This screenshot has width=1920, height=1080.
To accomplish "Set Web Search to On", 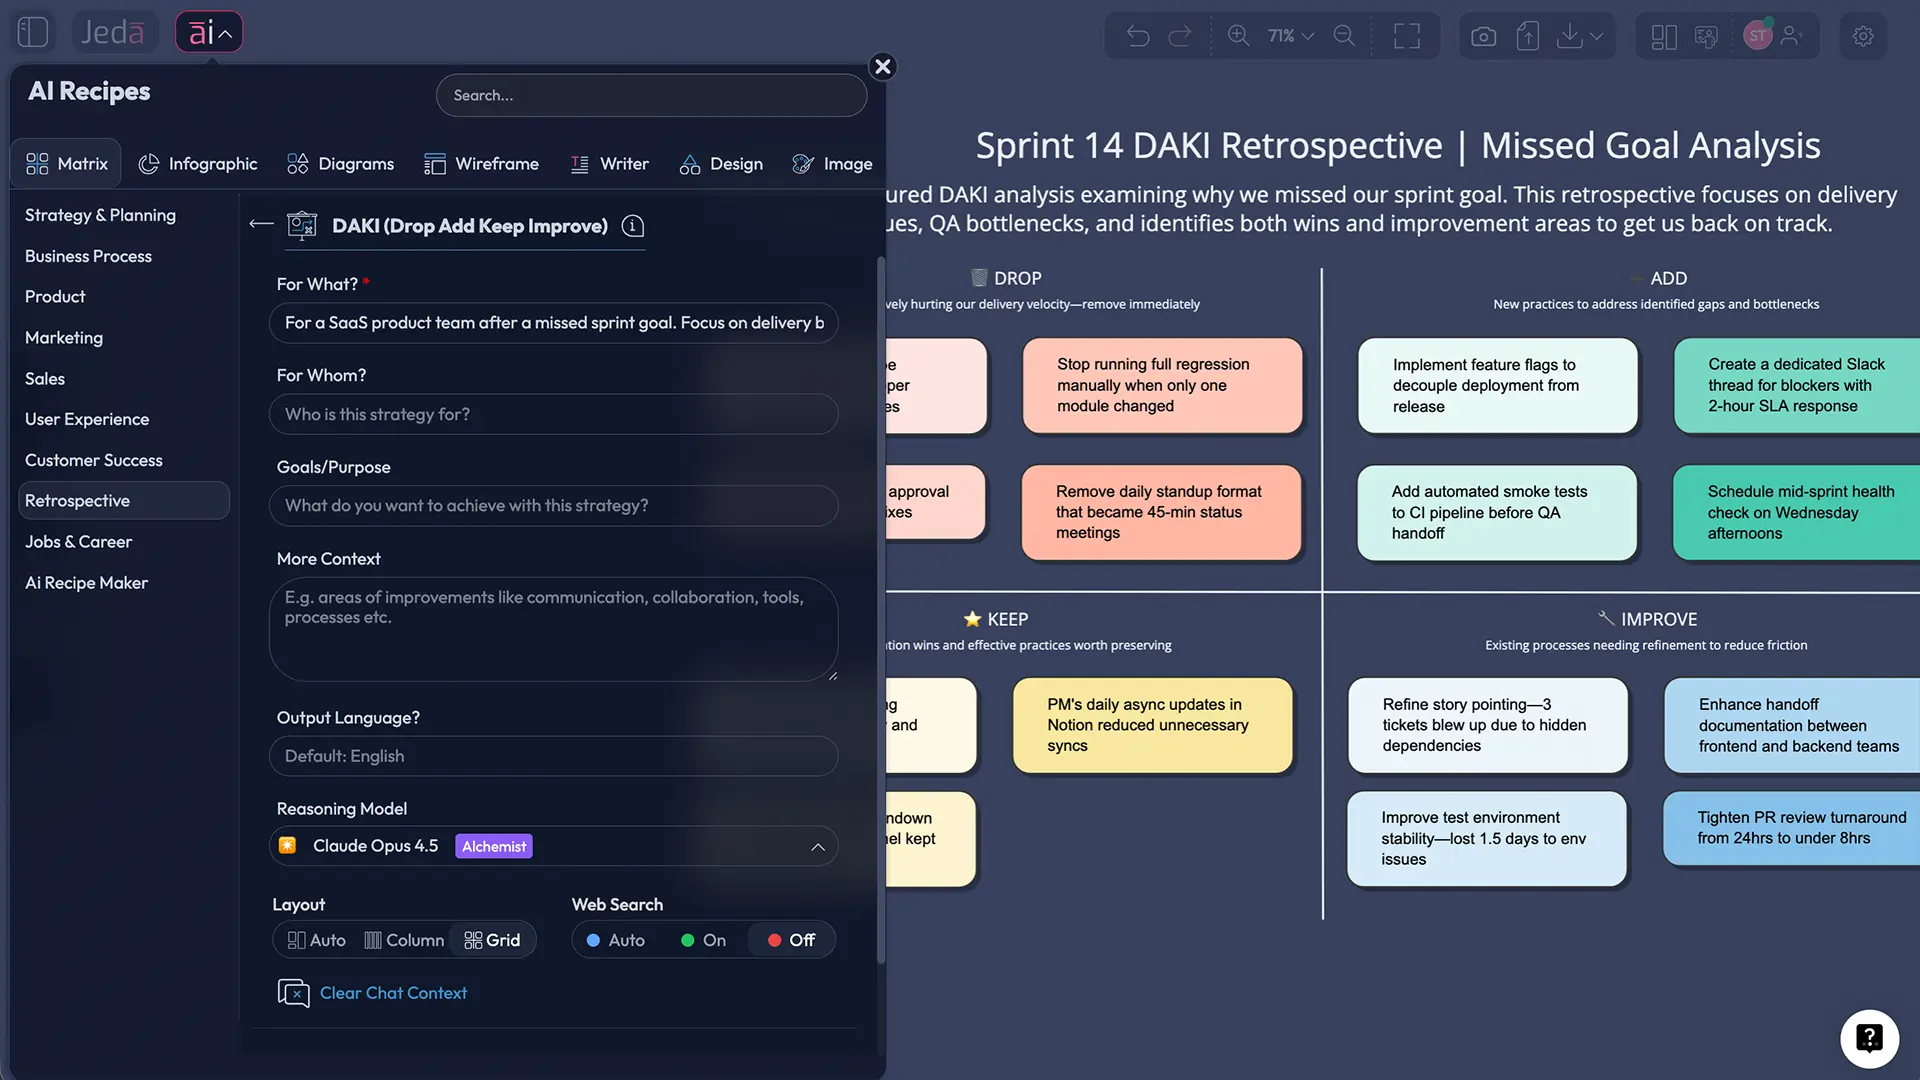I will 703,940.
